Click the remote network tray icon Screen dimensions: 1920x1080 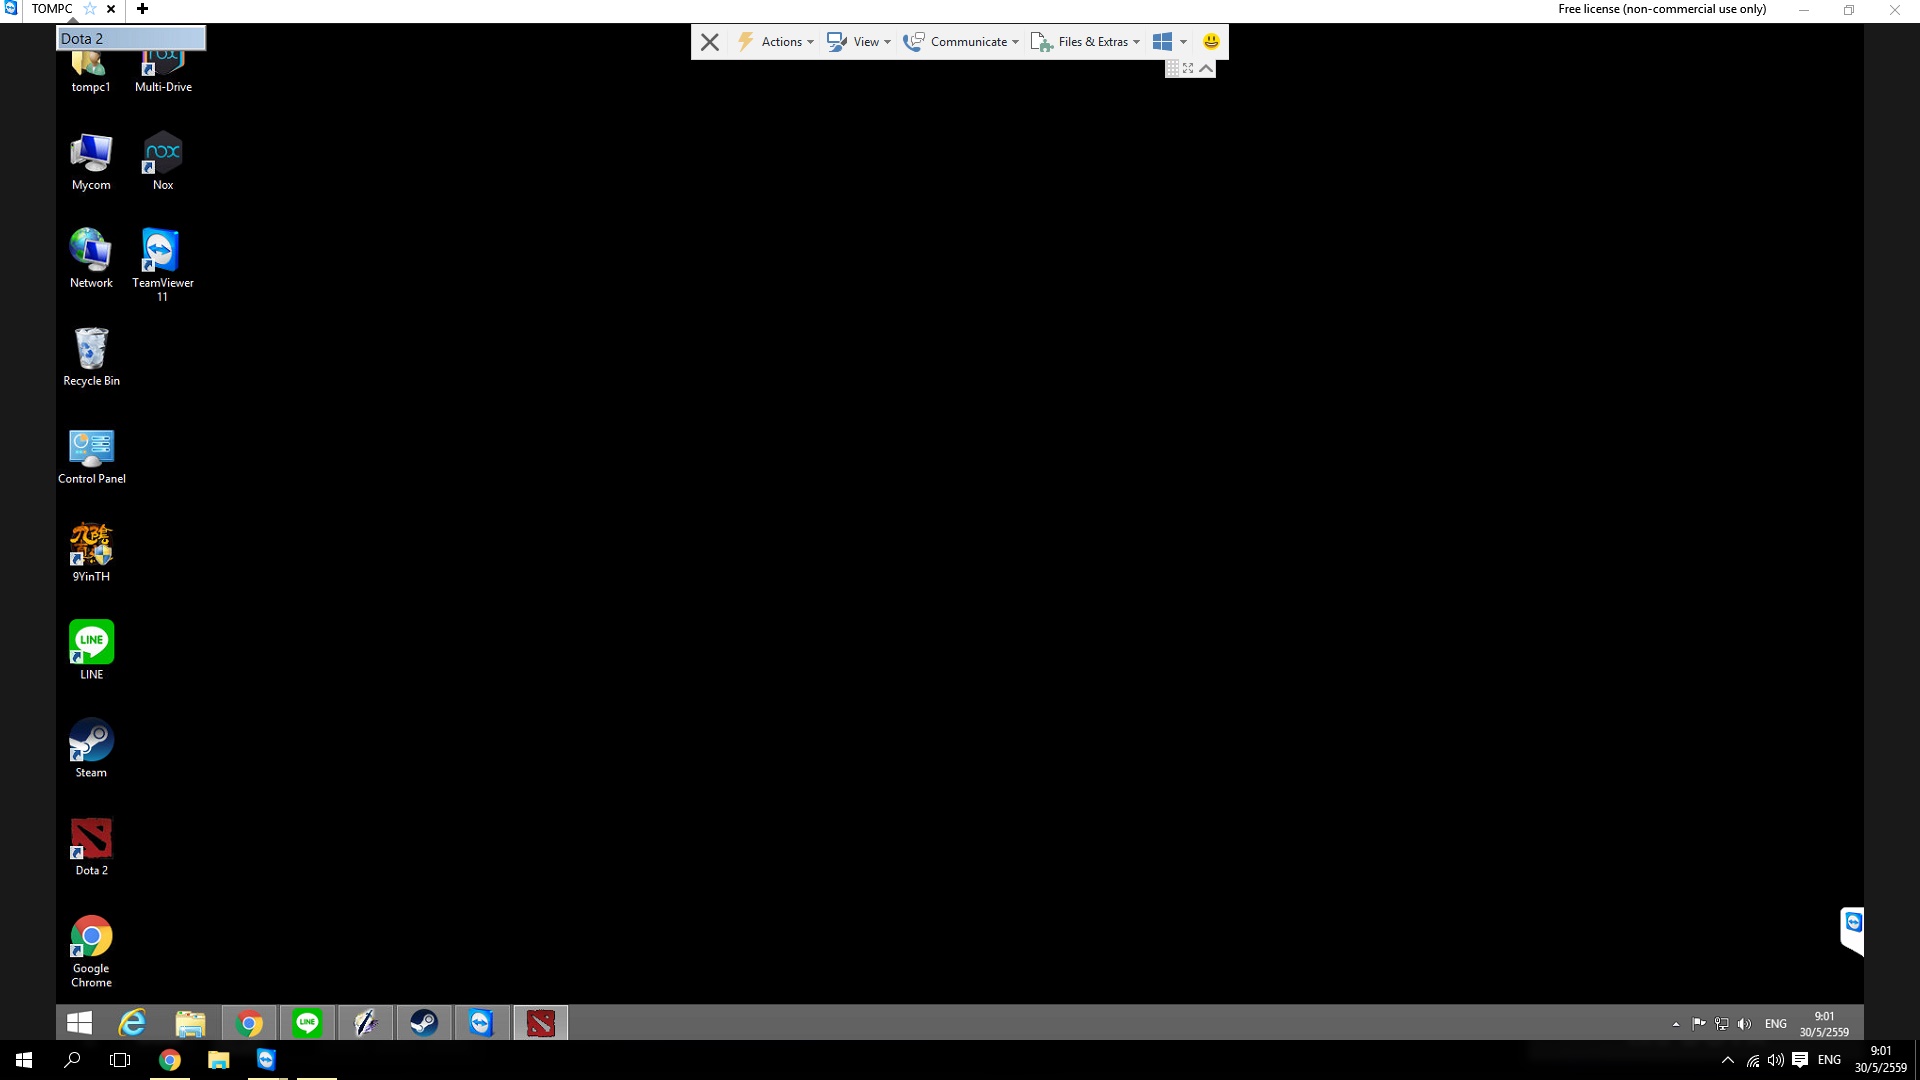1721,1024
